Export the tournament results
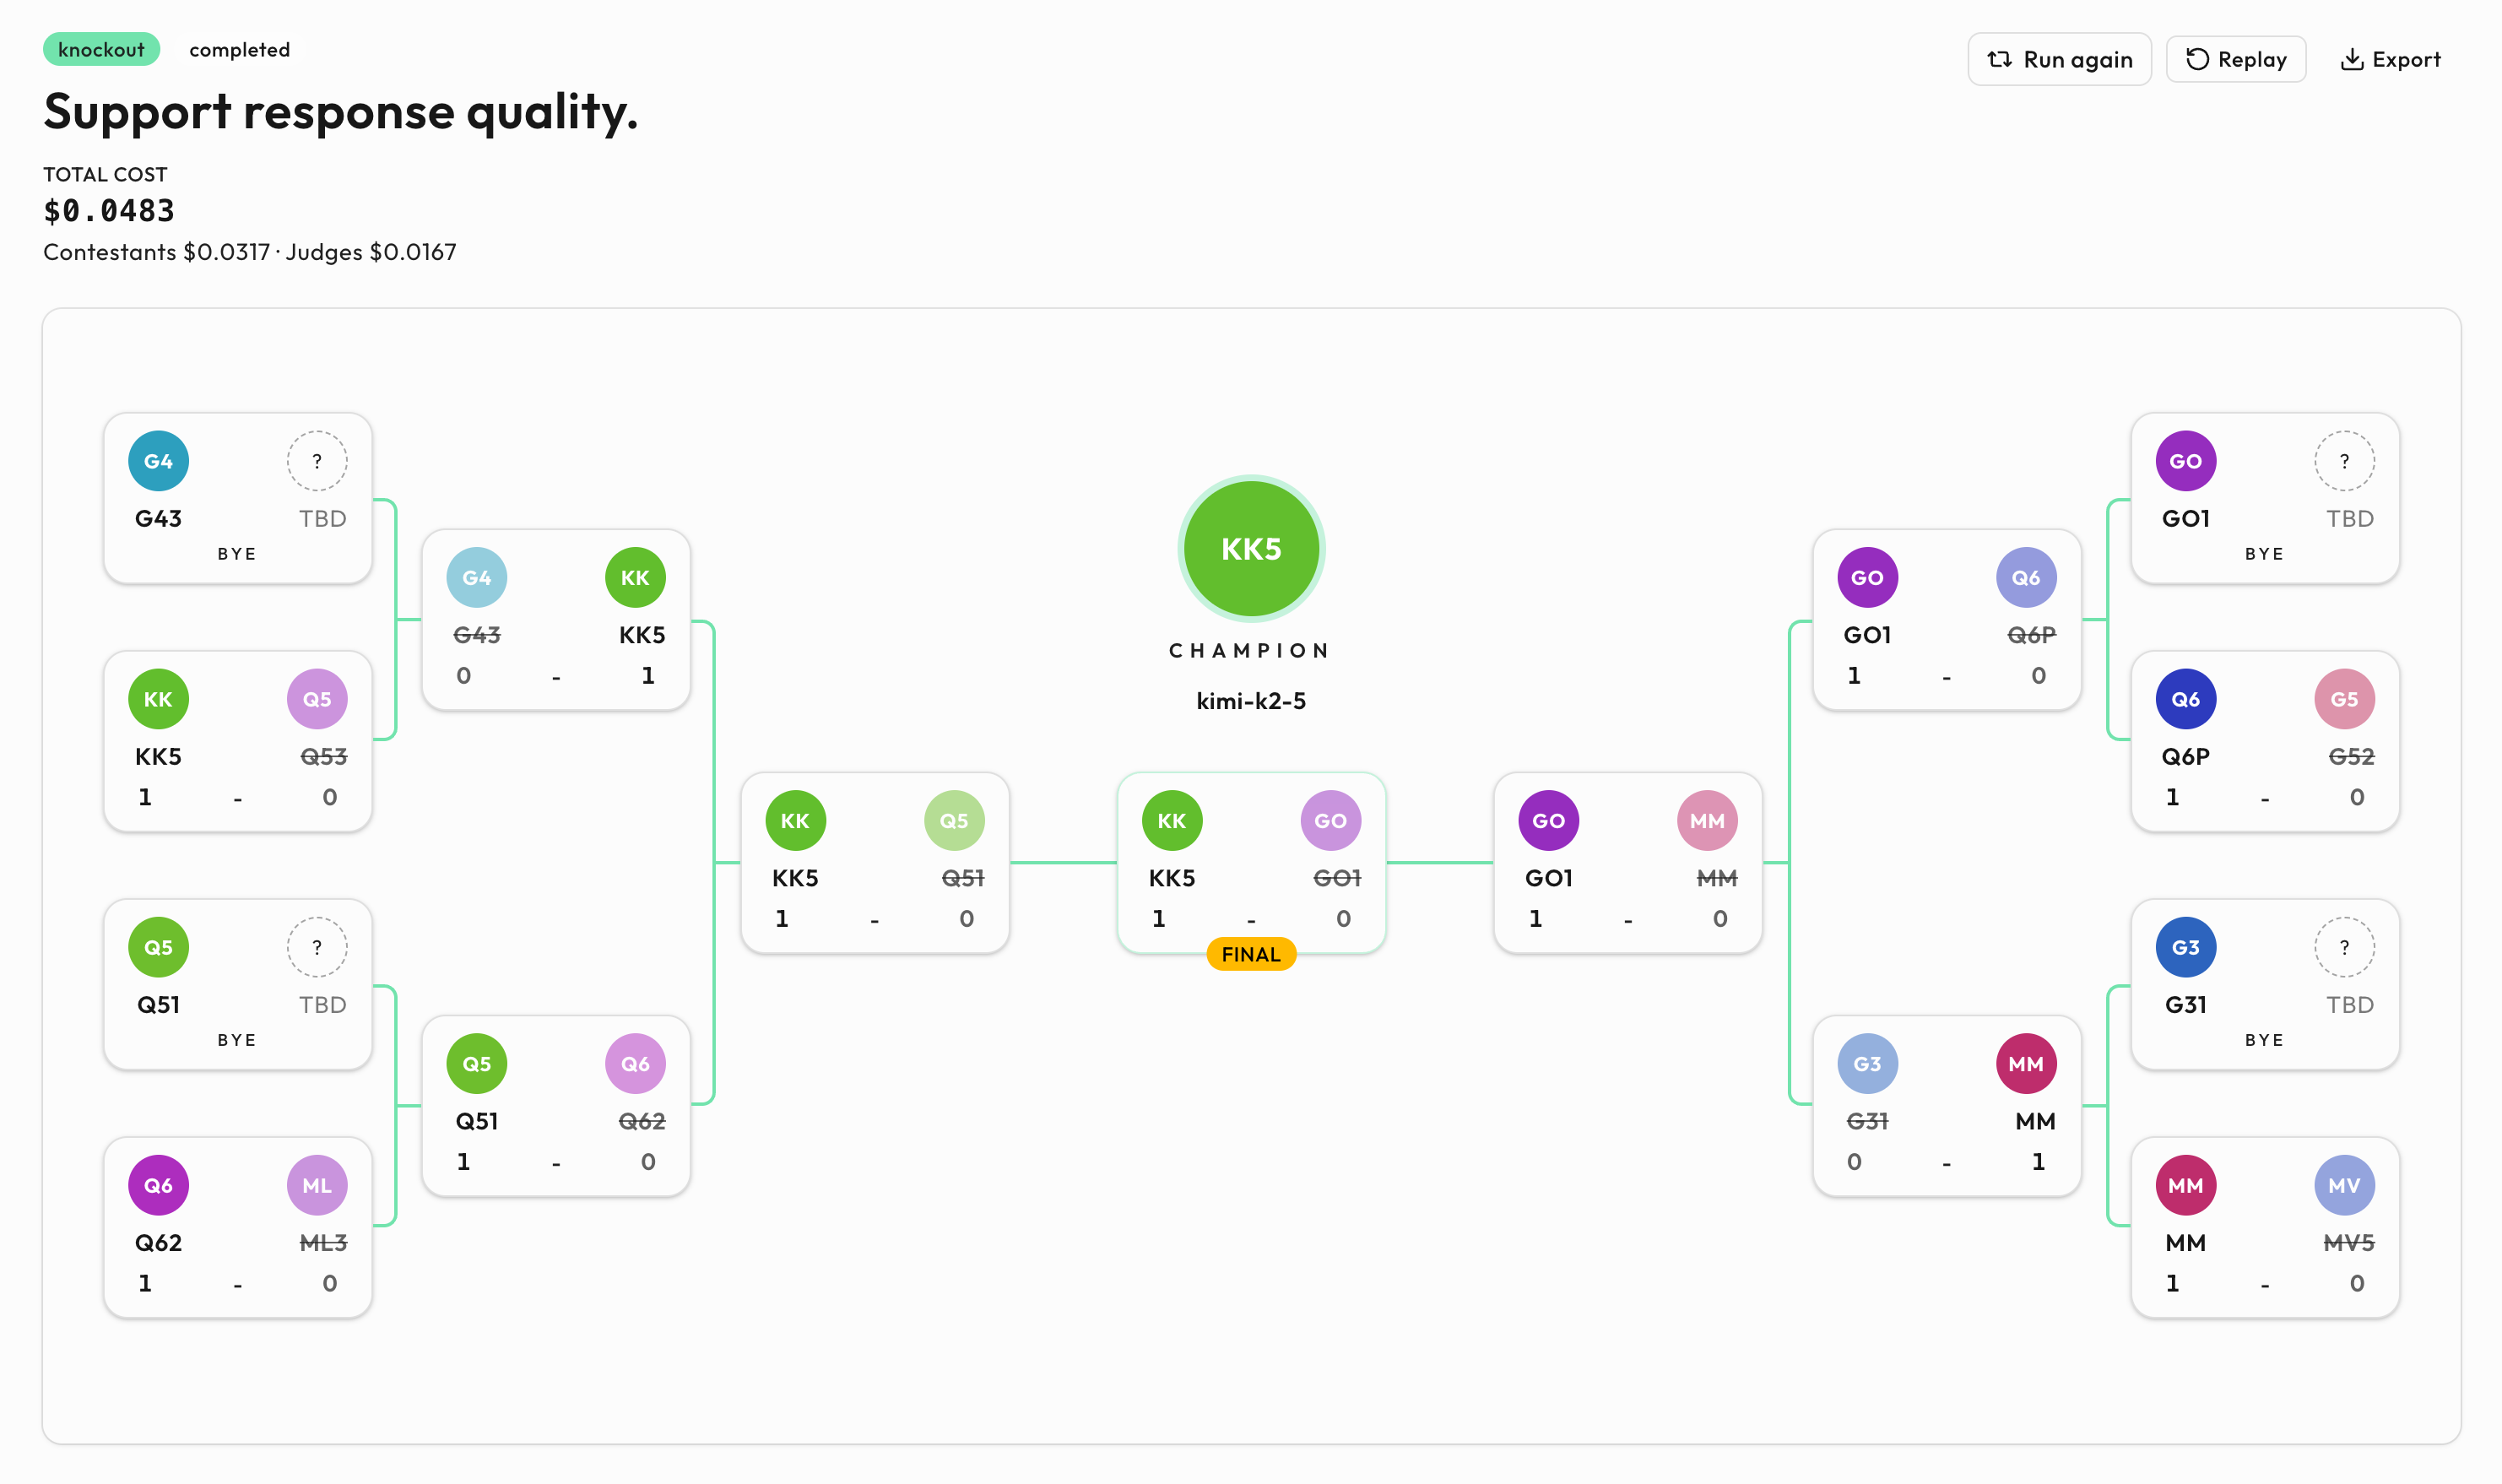 point(2390,60)
